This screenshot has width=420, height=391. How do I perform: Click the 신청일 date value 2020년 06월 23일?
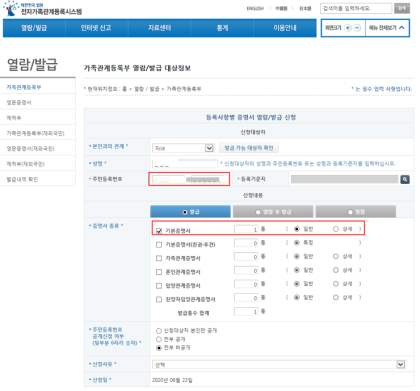pyautogui.click(x=172, y=380)
